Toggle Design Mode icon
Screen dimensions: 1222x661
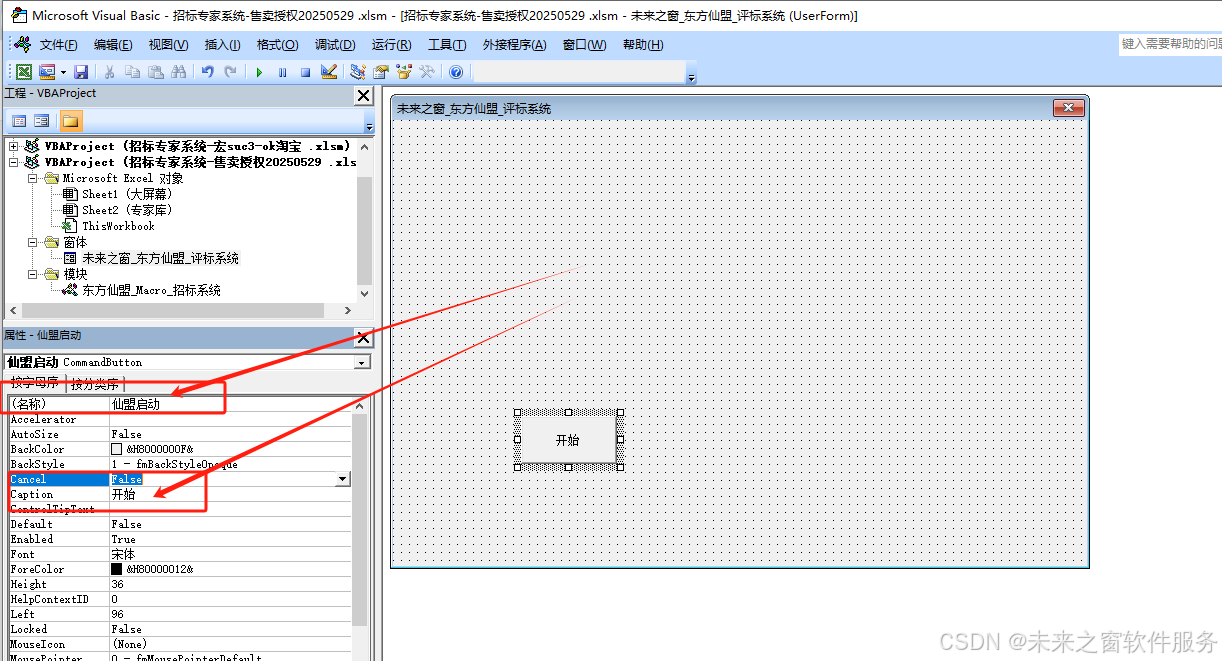click(x=329, y=72)
